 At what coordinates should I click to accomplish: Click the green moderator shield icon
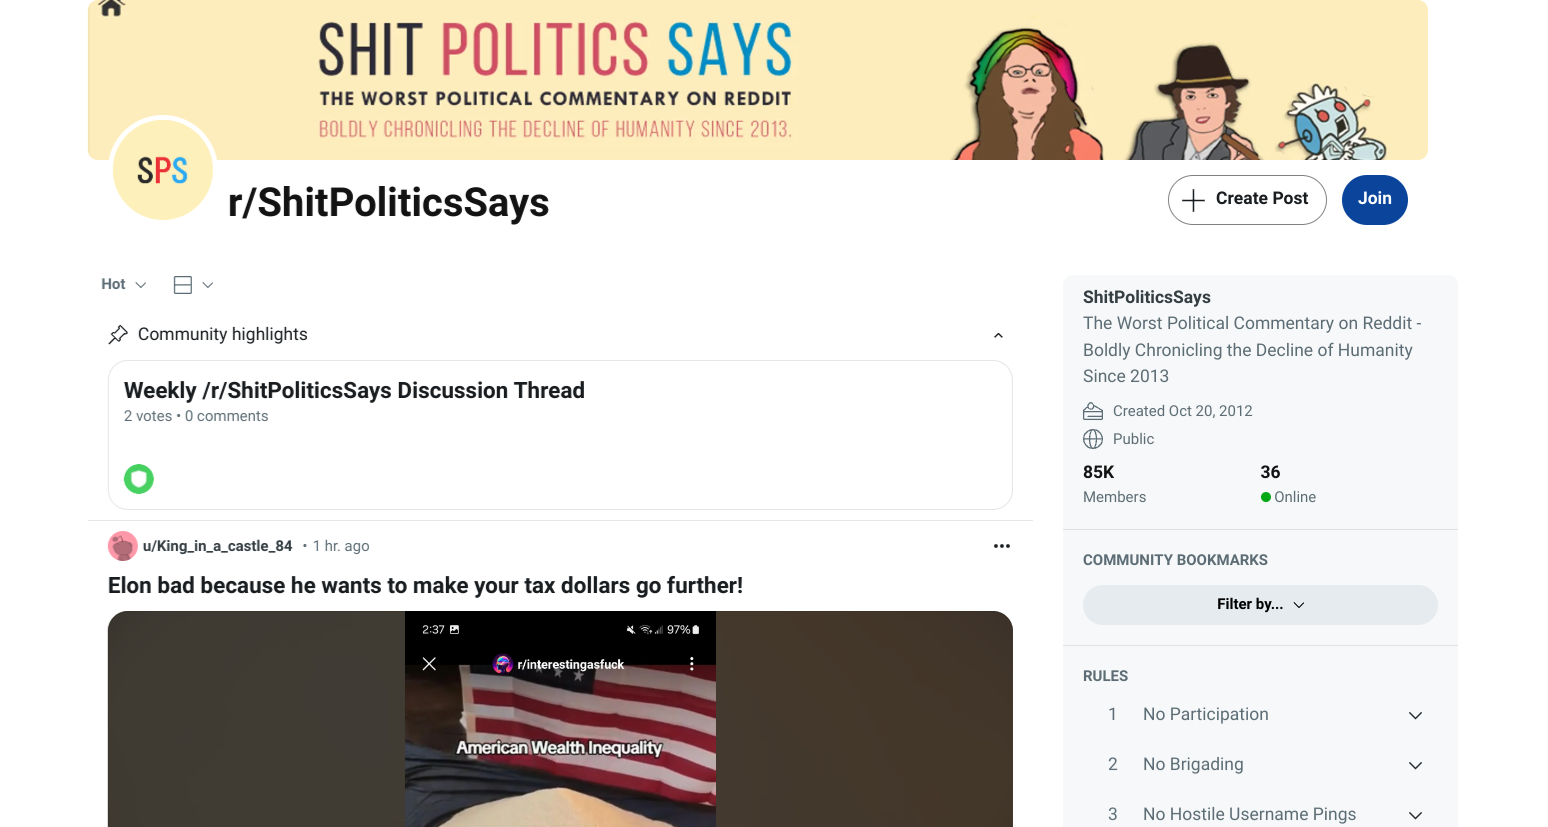click(x=139, y=479)
